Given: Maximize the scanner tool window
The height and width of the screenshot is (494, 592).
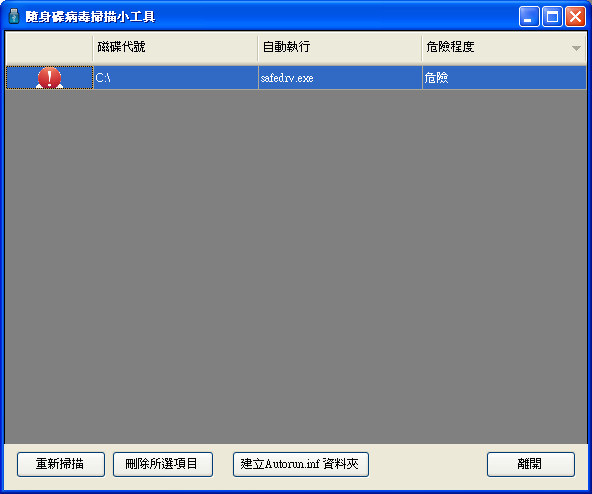Looking at the screenshot, I should (552, 17).
